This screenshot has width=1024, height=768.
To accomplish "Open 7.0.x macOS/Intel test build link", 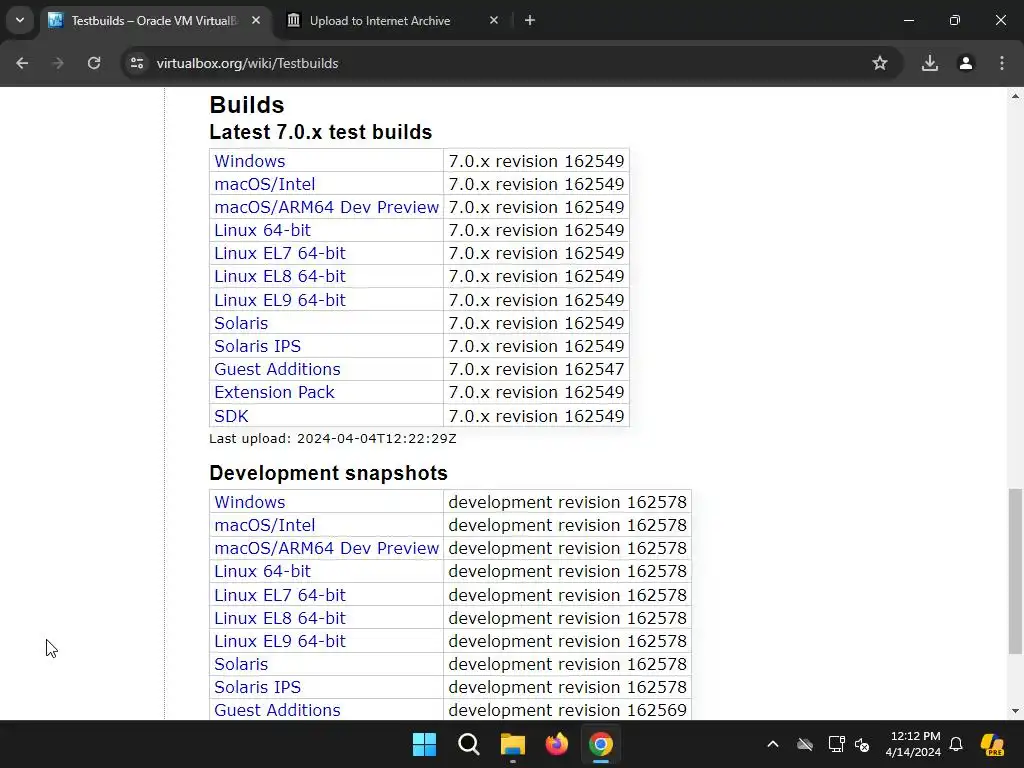I will coord(264,184).
